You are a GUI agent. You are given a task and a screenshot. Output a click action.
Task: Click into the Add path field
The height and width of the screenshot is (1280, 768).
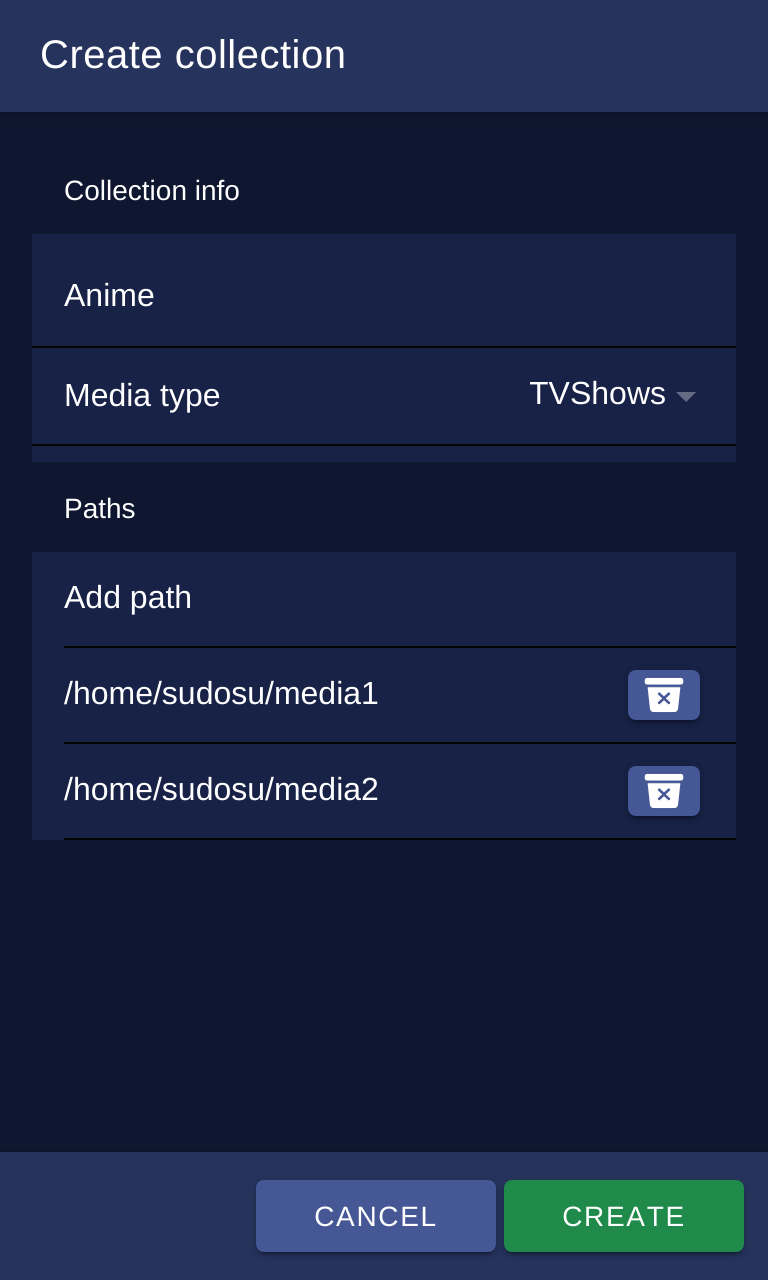click(x=384, y=600)
